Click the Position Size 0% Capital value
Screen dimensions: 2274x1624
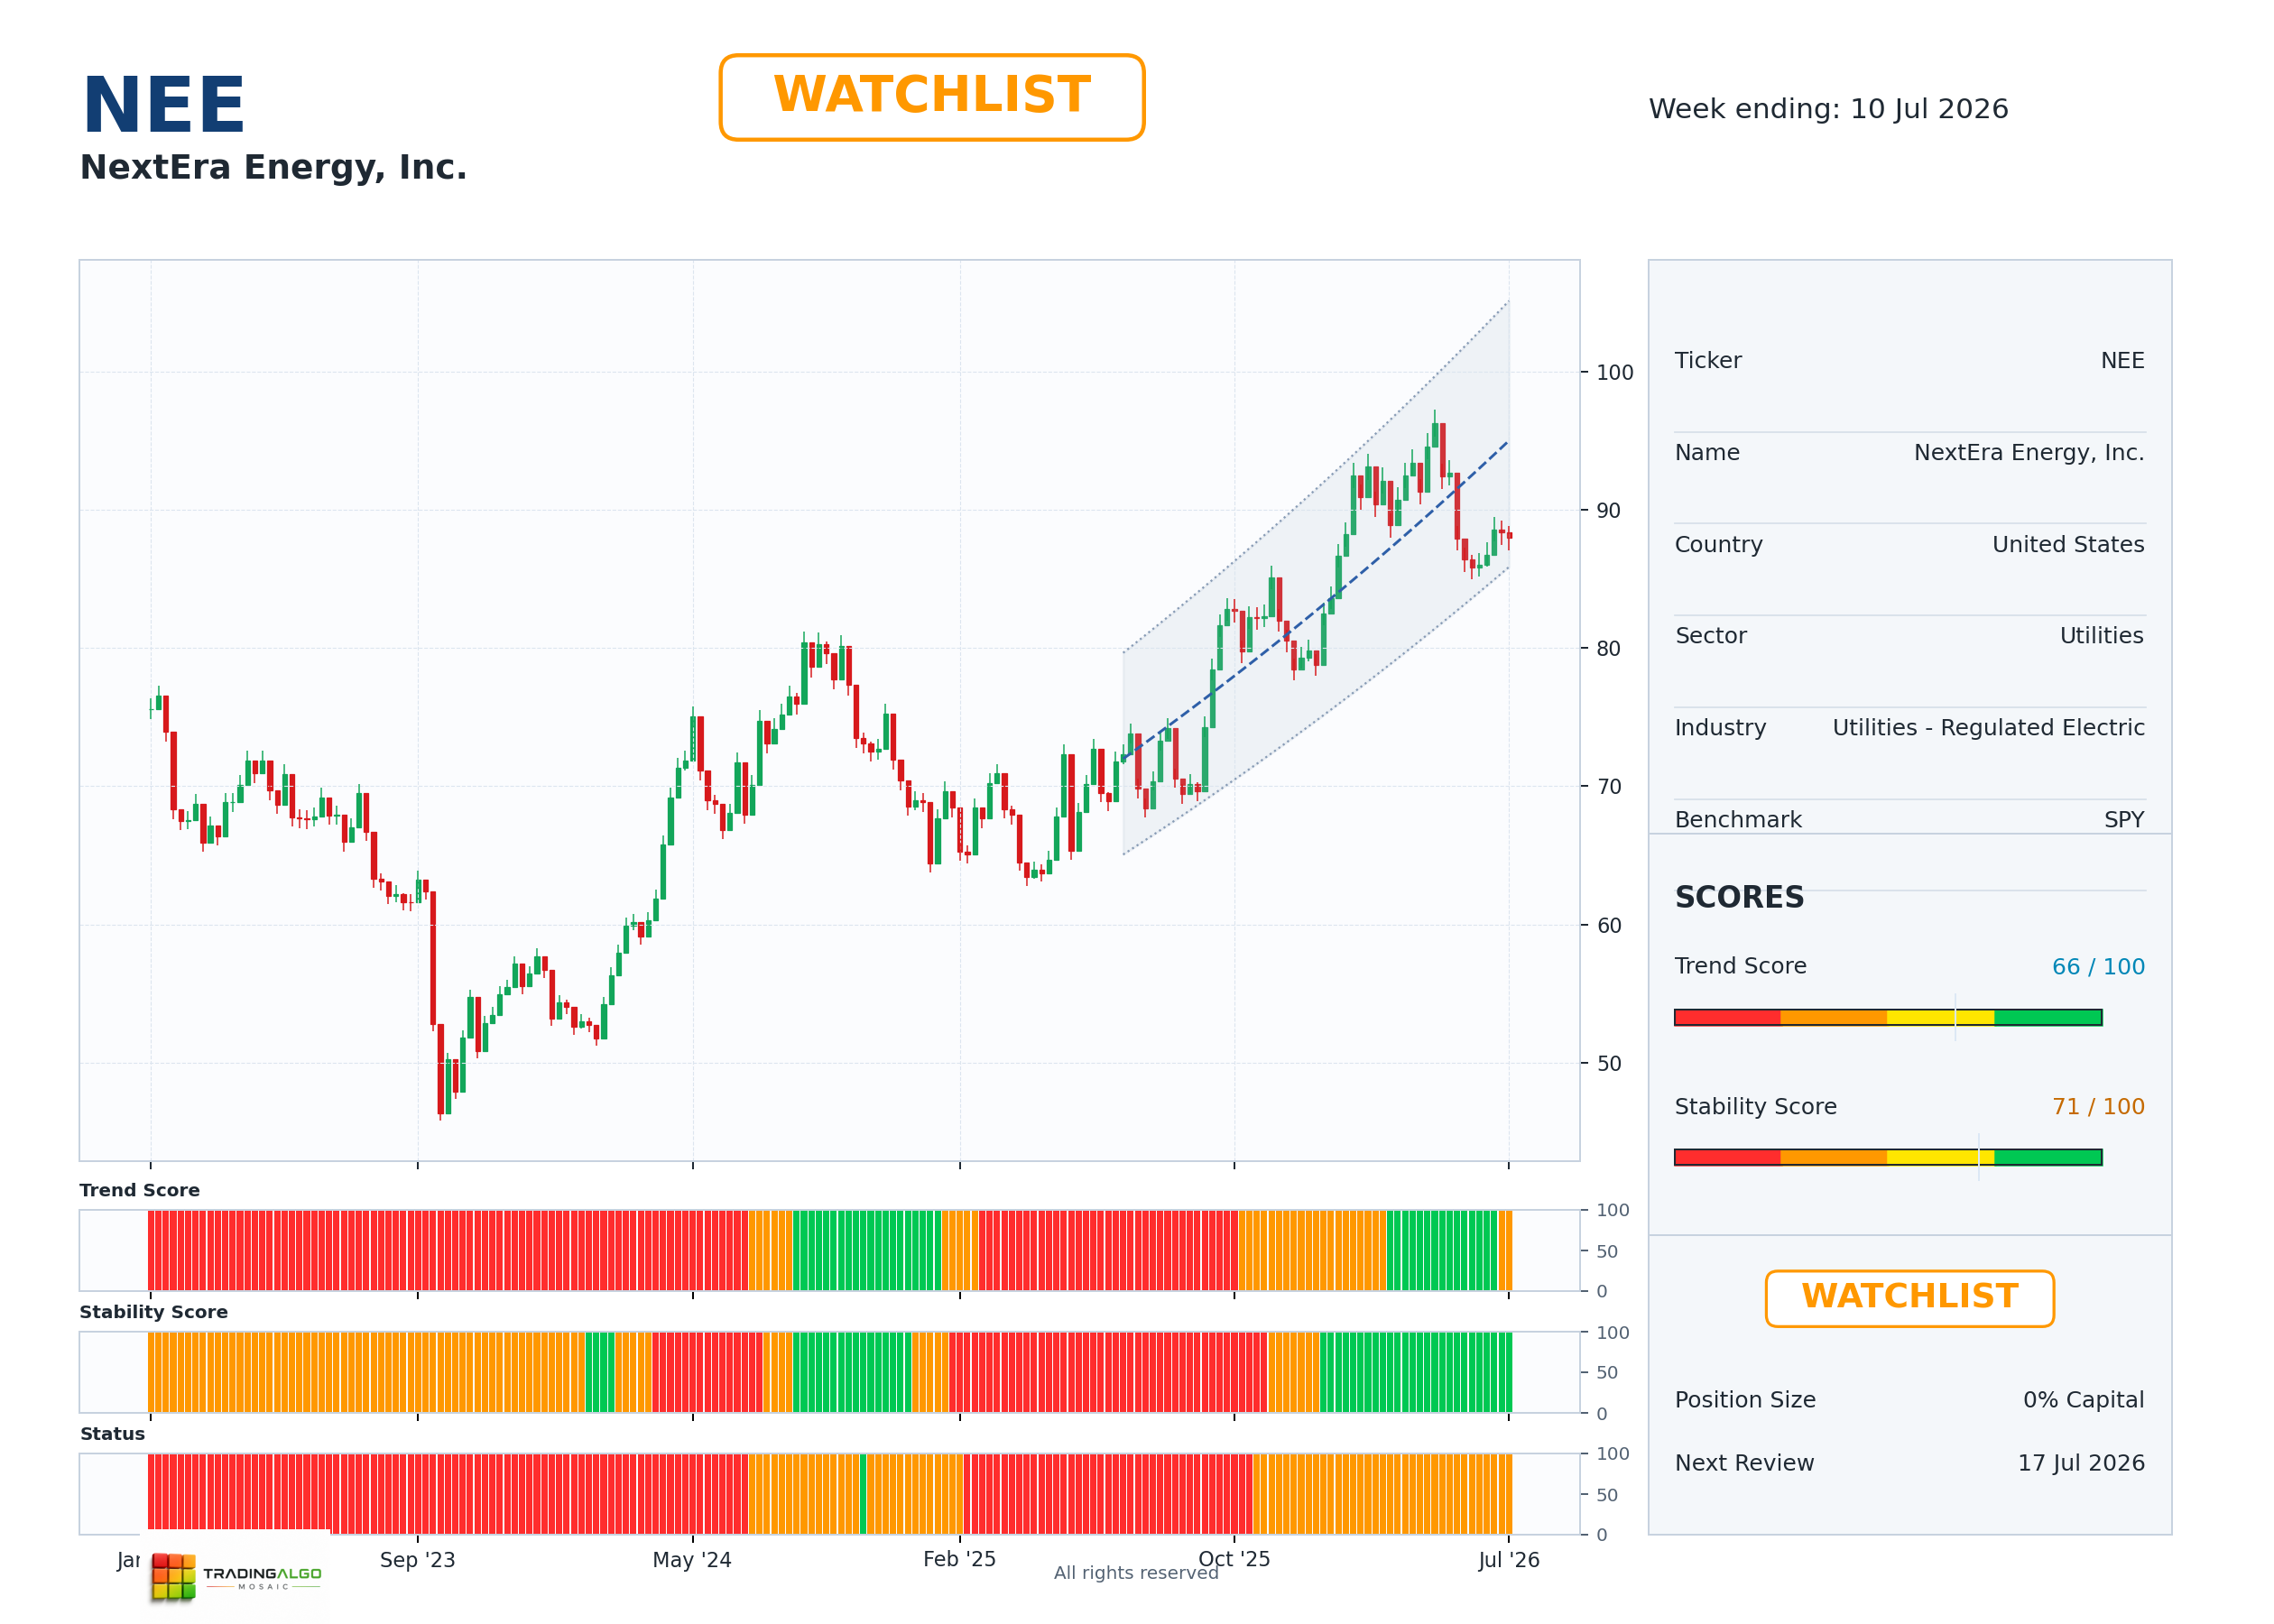point(2083,1400)
